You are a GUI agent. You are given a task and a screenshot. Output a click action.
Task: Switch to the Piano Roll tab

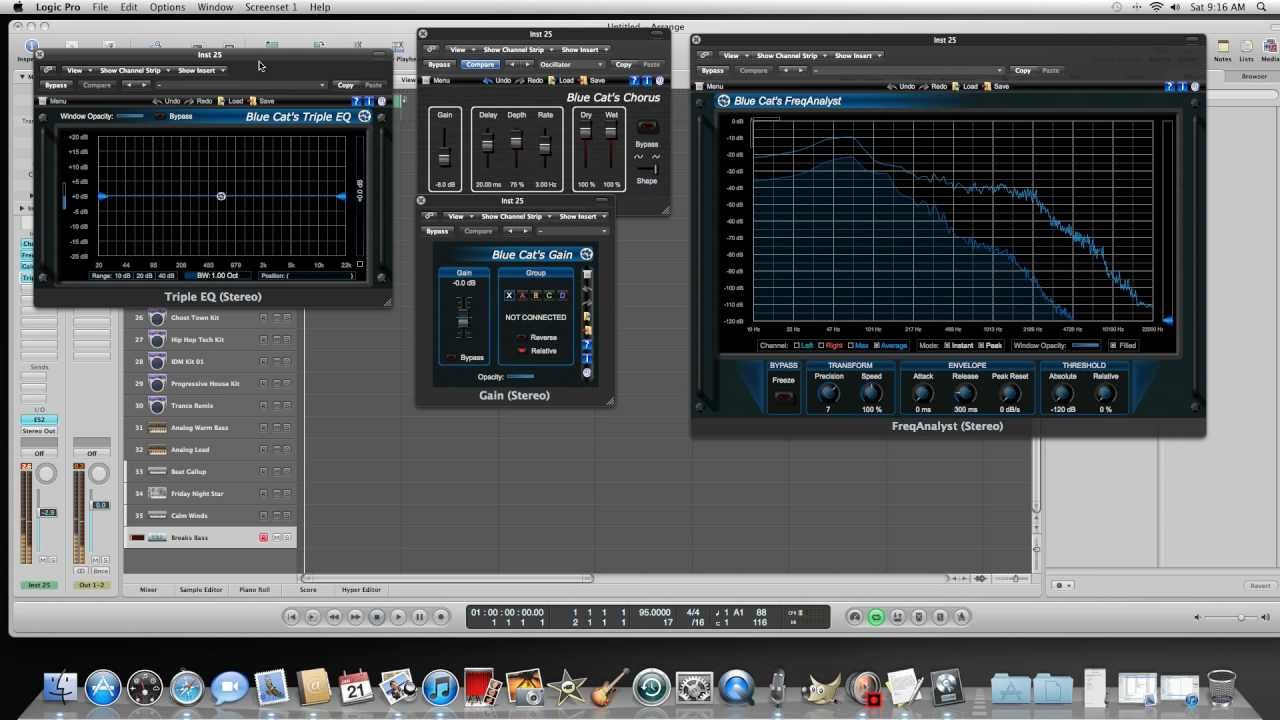[254, 590]
